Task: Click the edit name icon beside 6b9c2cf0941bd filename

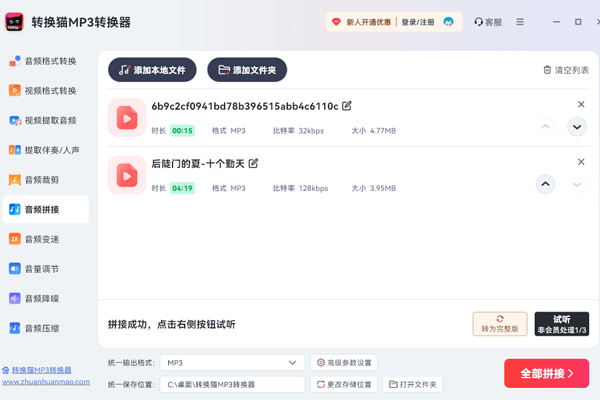Action: [x=347, y=106]
